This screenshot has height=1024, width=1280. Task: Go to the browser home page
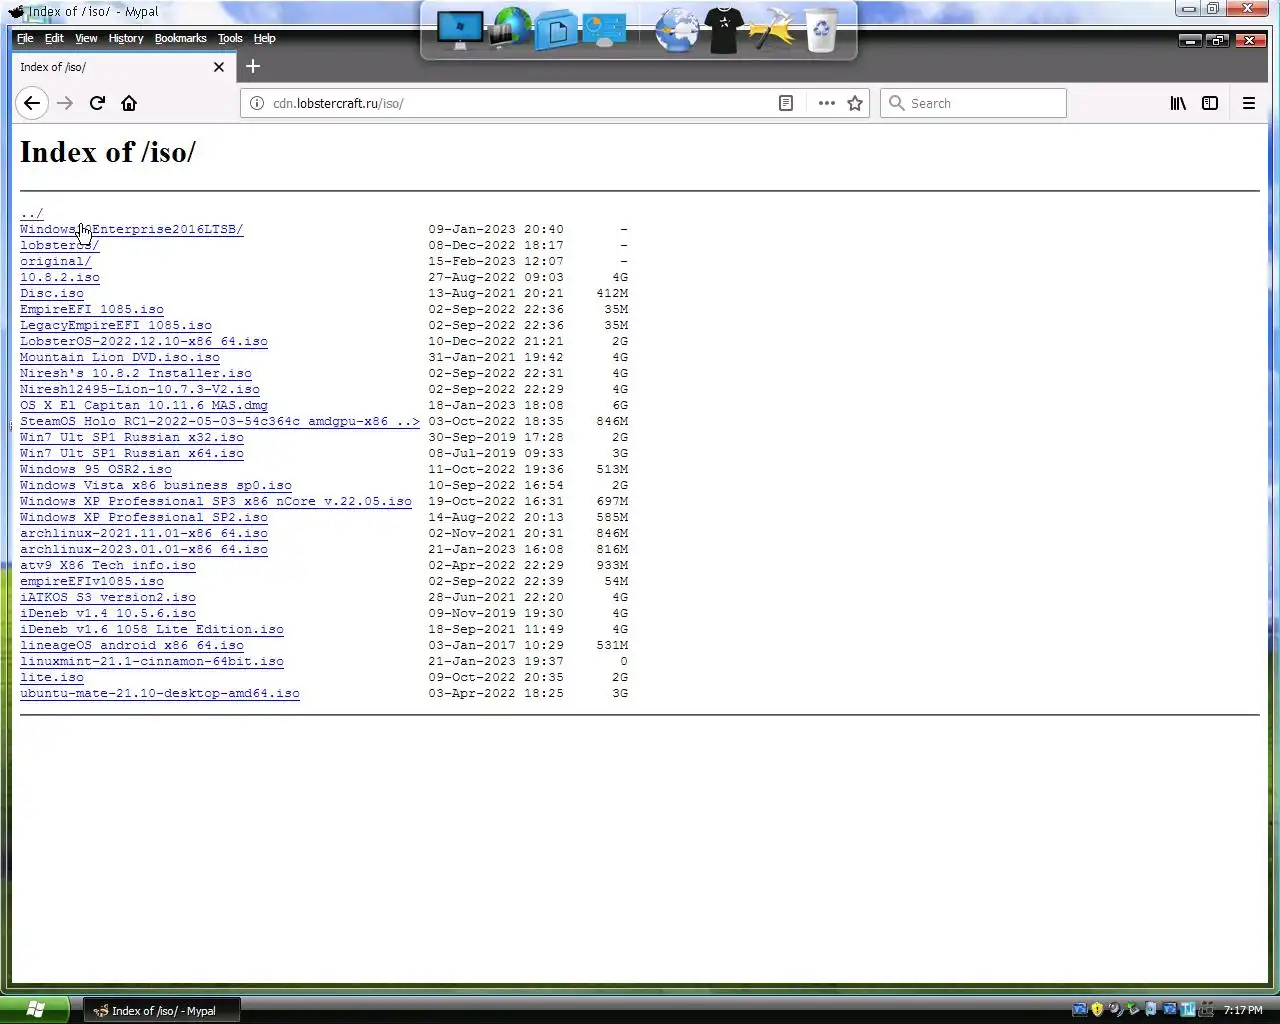coord(129,103)
